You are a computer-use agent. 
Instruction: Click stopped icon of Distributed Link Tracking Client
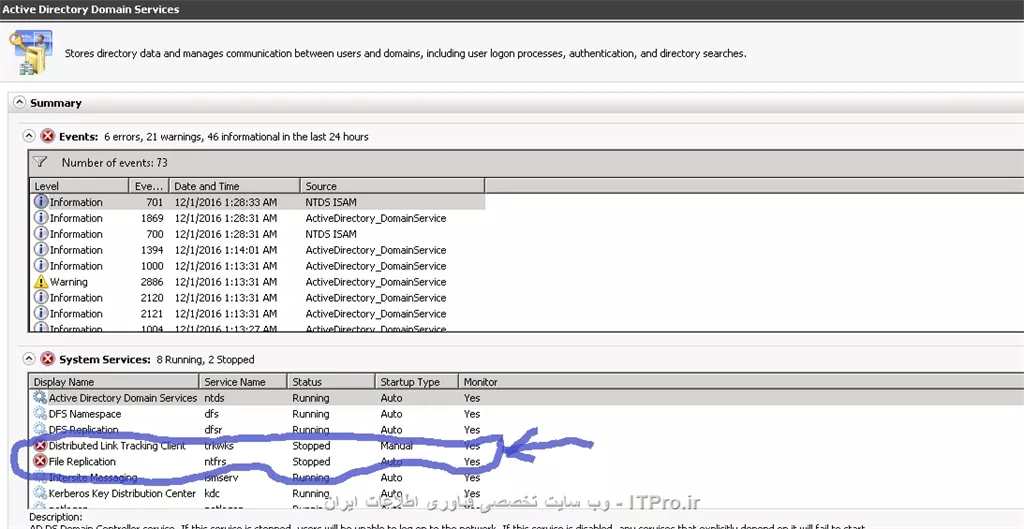pyautogui.click(x=40, y=445)
